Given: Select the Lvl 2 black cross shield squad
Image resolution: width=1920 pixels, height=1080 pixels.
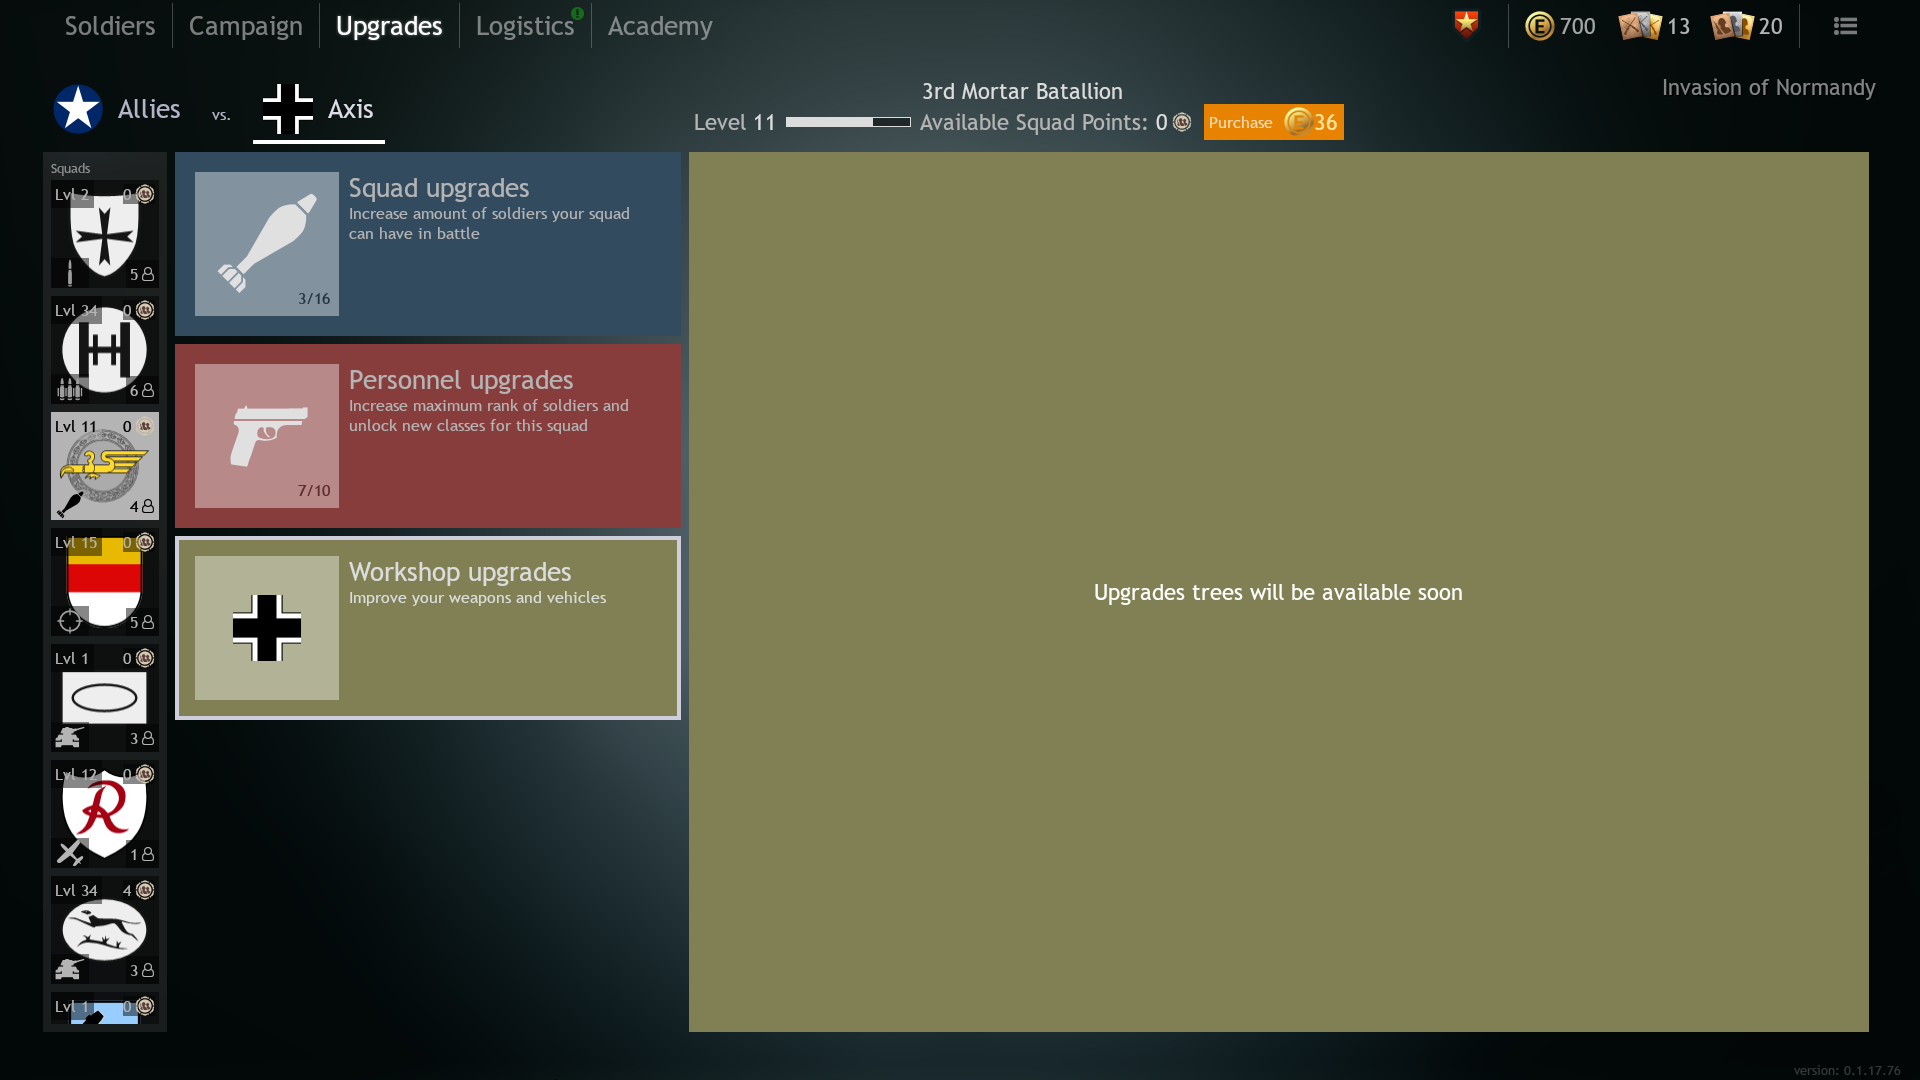Looking at the screenshot, I should [104, 234].
